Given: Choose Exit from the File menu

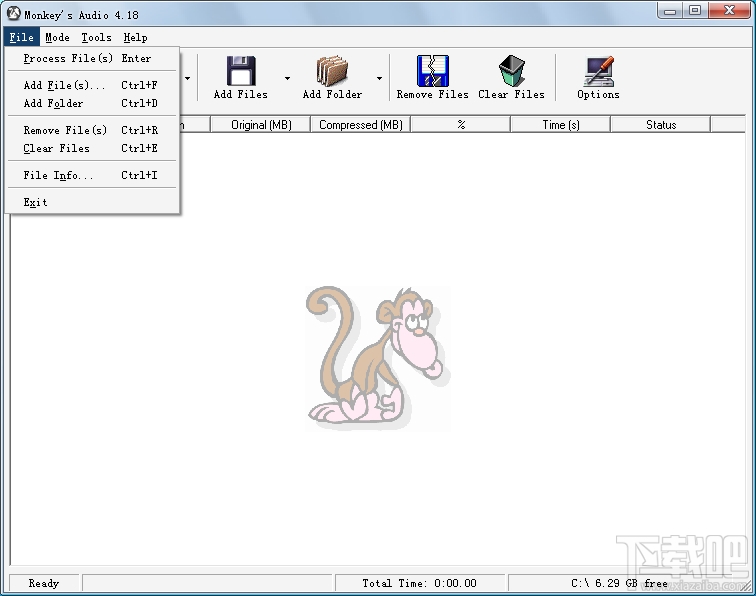Looking at the screenshot, I should [x=92, y=202].
